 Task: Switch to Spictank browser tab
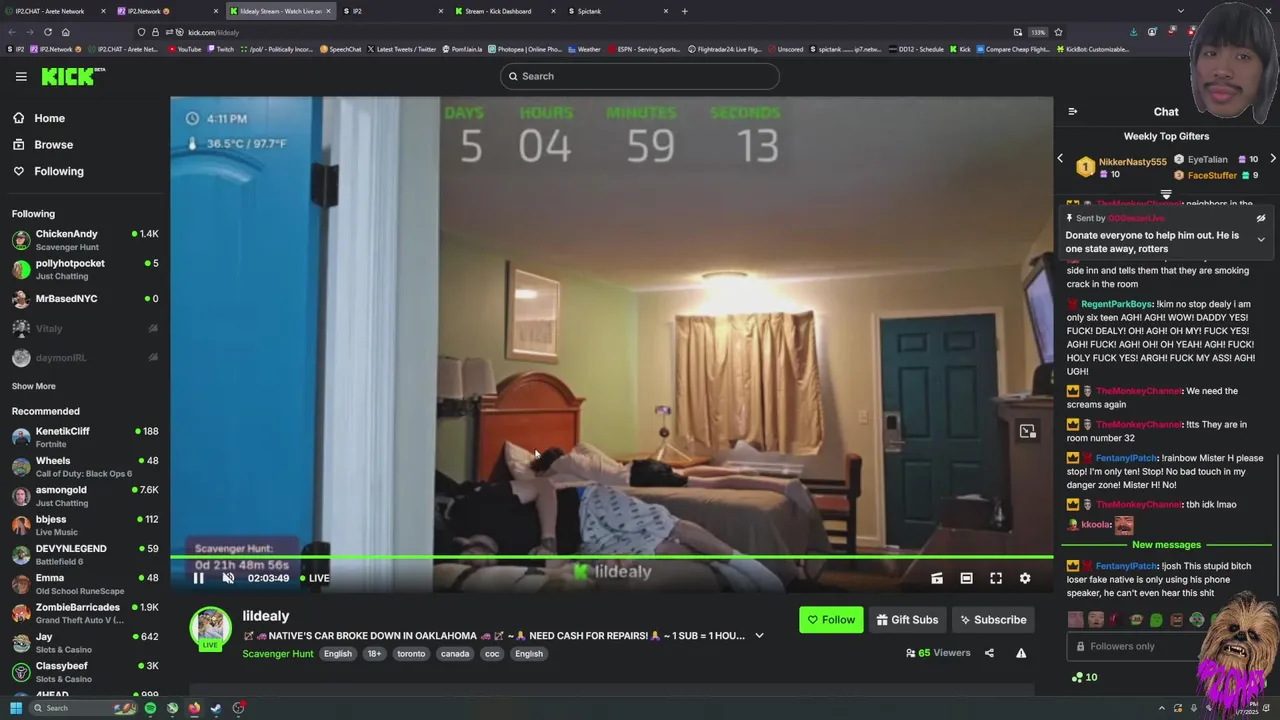618,11
